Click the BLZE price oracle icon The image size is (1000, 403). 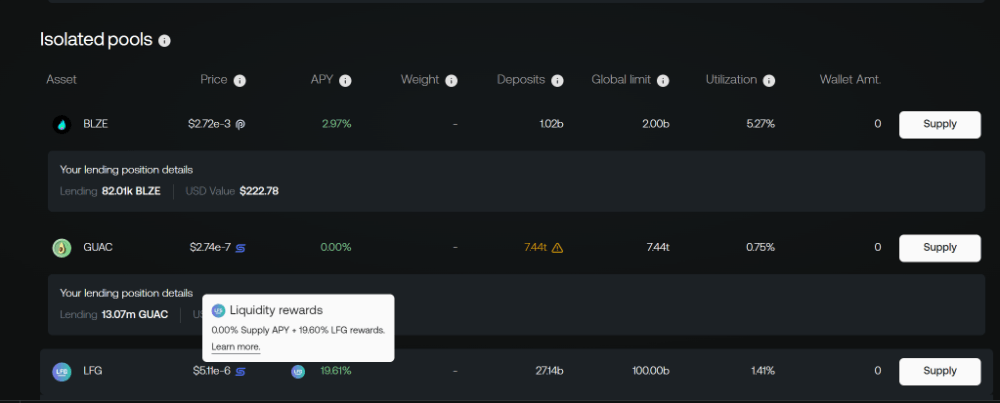point(240,124)
